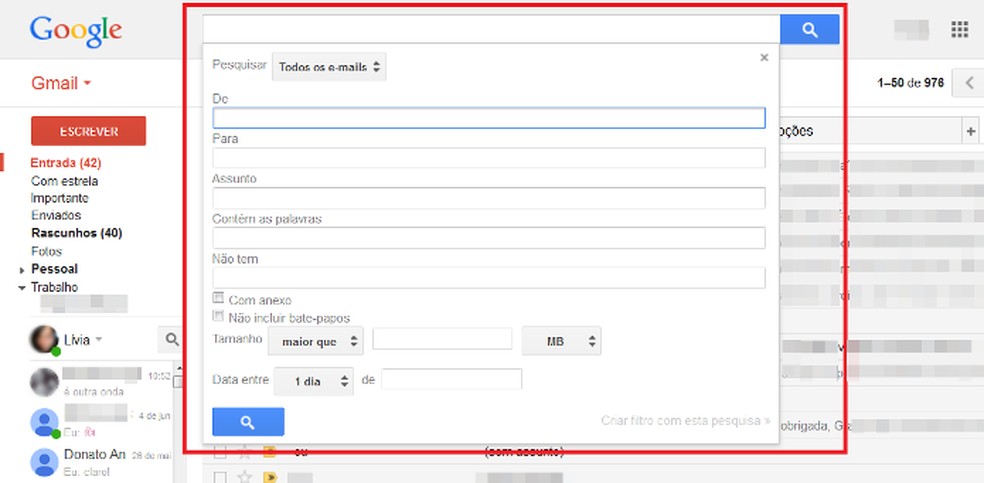Viewport: 984px width, 483px height.
Task: Open the Trabalho label
Action: coord(55,287)
